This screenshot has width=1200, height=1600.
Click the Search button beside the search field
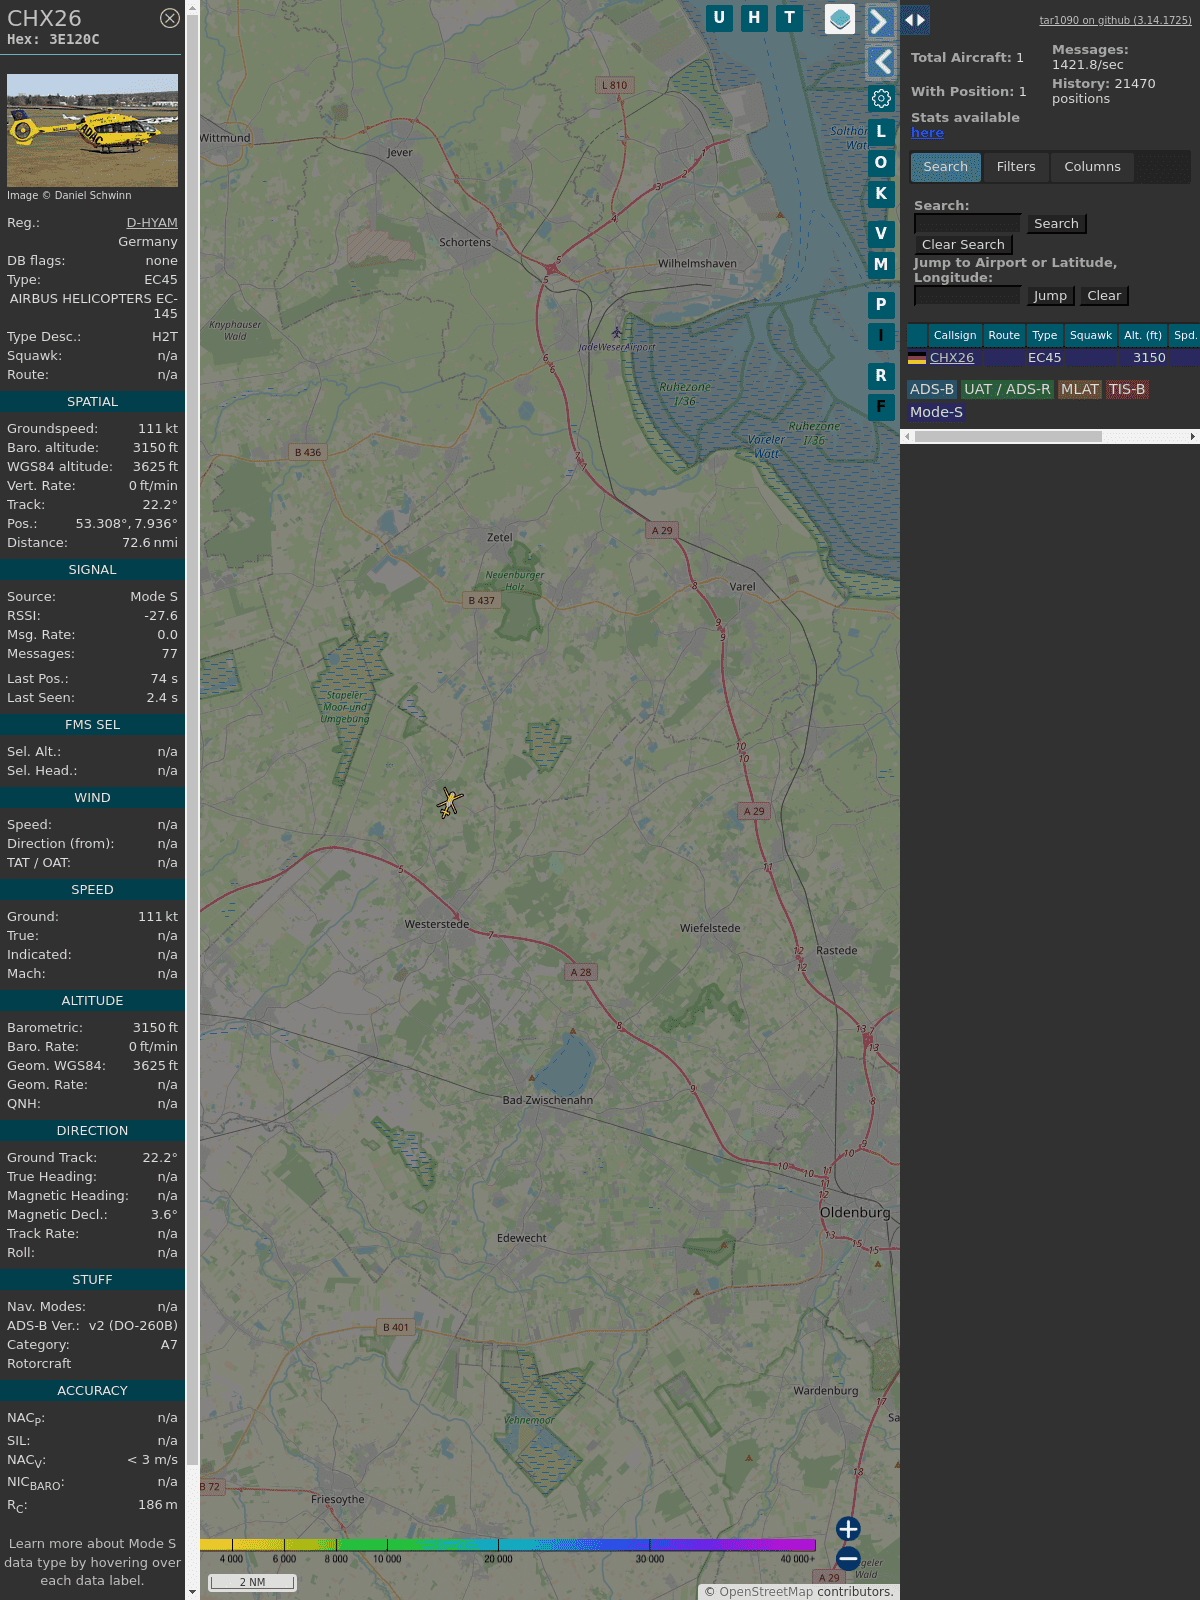[x=1056, y=223]
